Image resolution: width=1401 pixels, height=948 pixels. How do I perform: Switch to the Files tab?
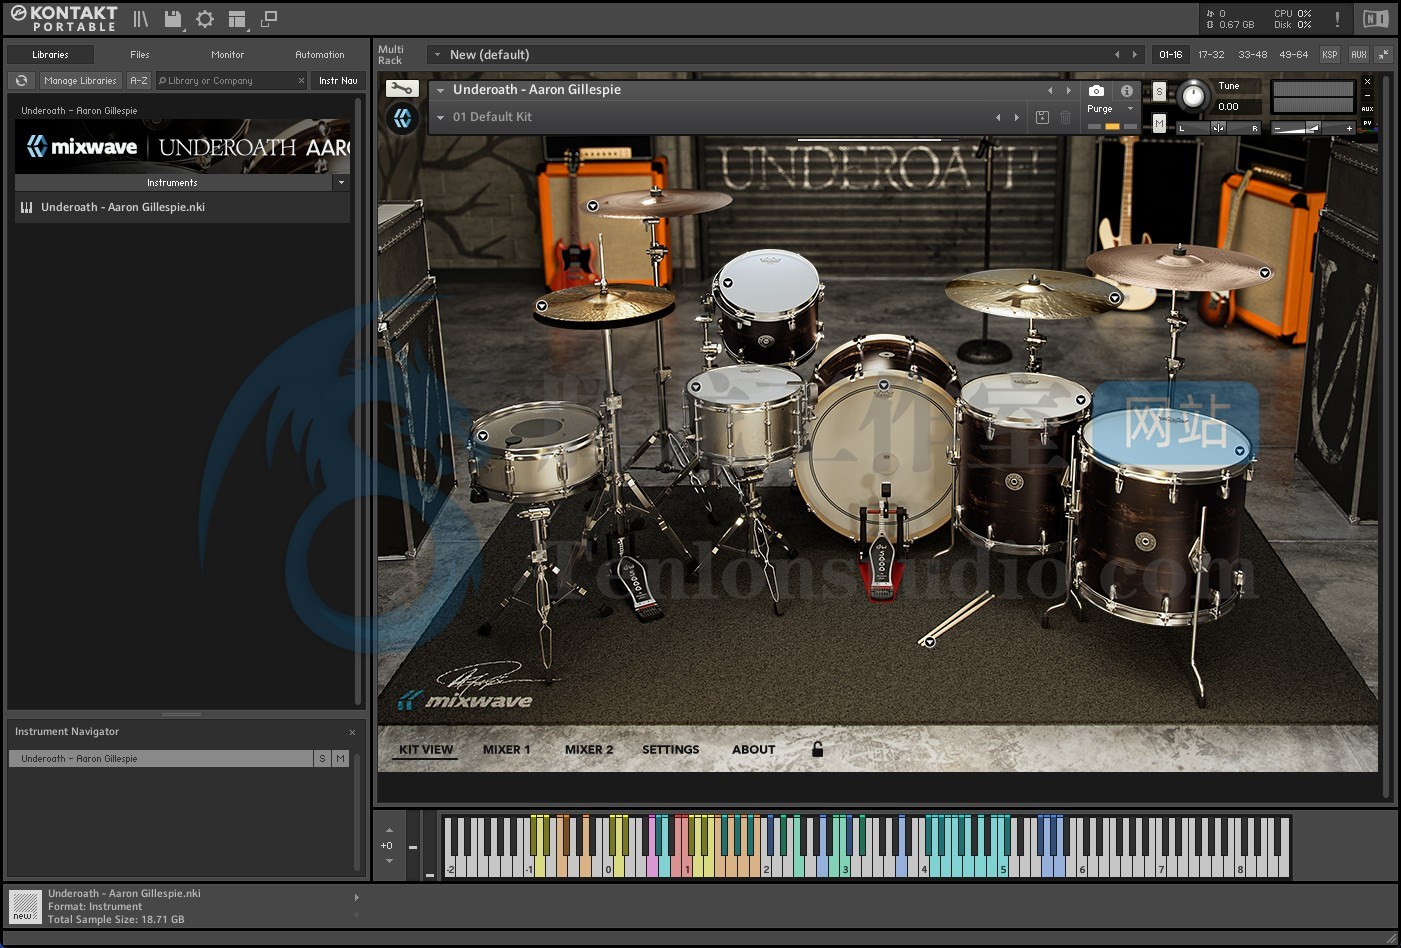140,54
